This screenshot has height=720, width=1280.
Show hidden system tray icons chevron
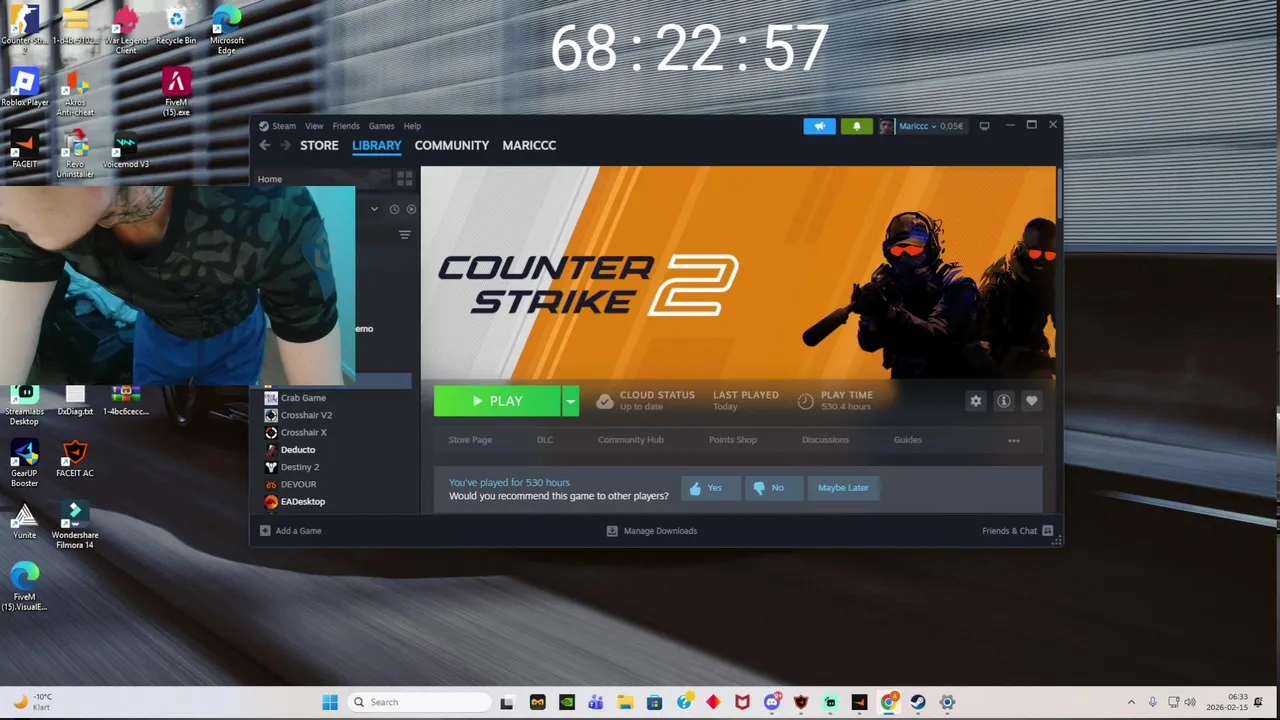(x=1131, y=702)
